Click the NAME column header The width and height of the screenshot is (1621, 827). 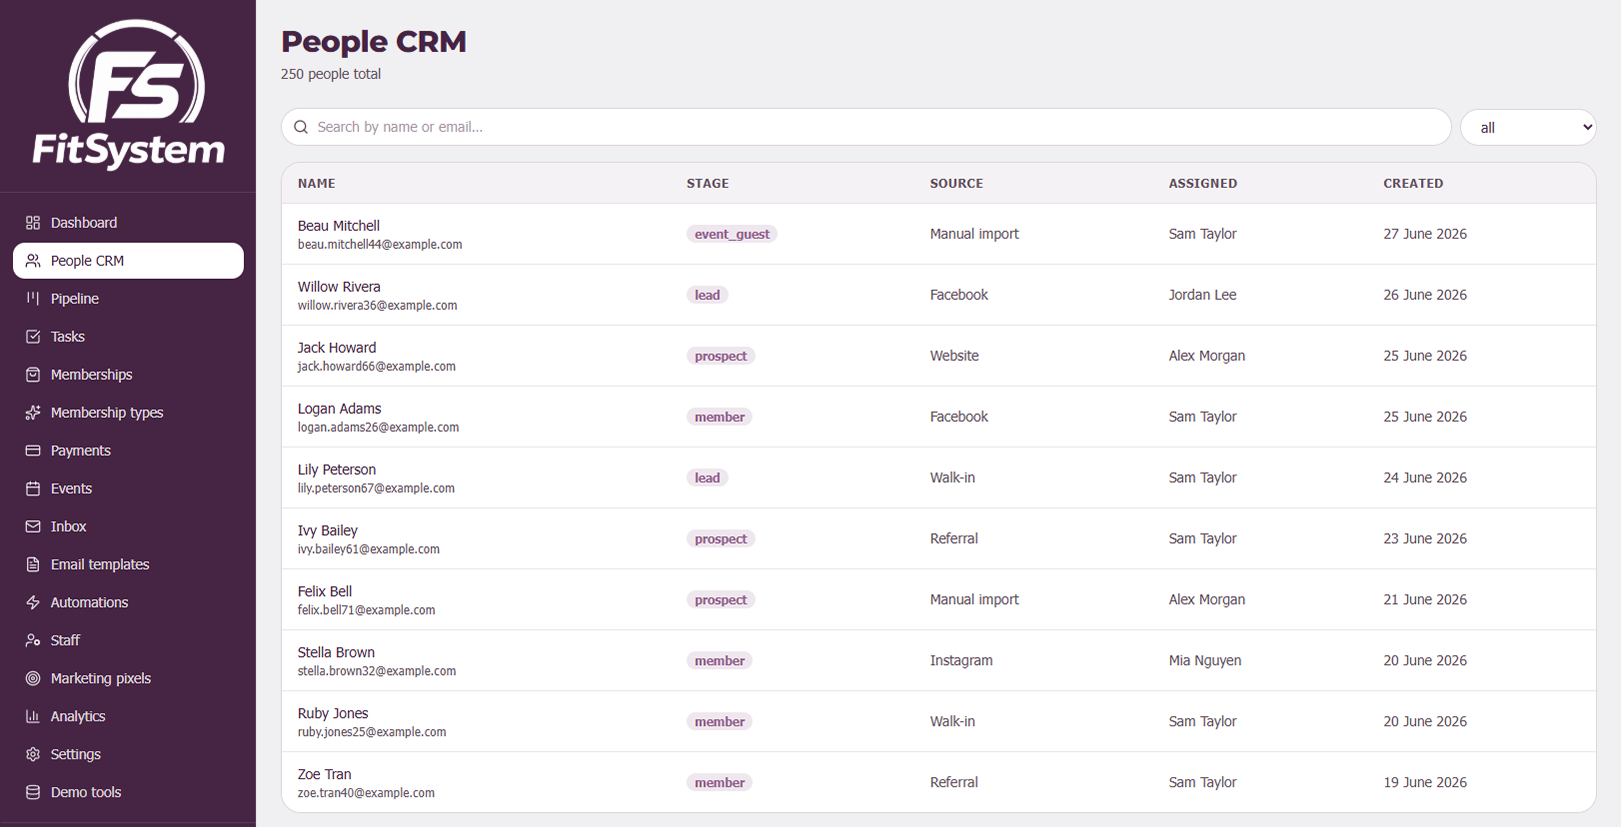coord(316,183)
